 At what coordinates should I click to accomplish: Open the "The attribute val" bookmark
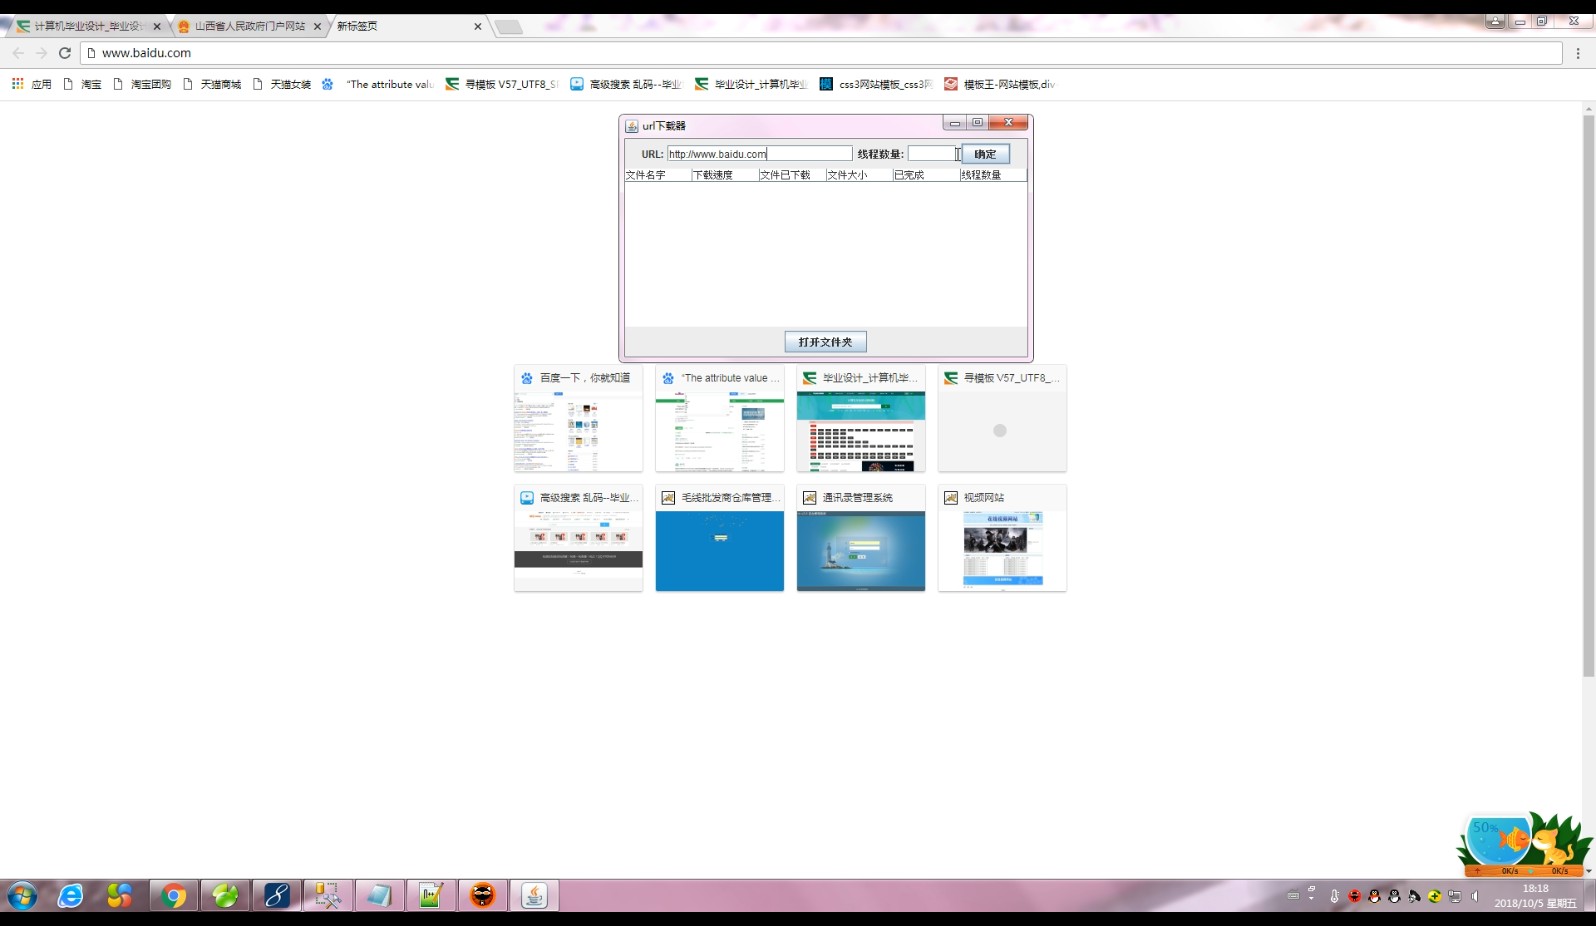377,84
